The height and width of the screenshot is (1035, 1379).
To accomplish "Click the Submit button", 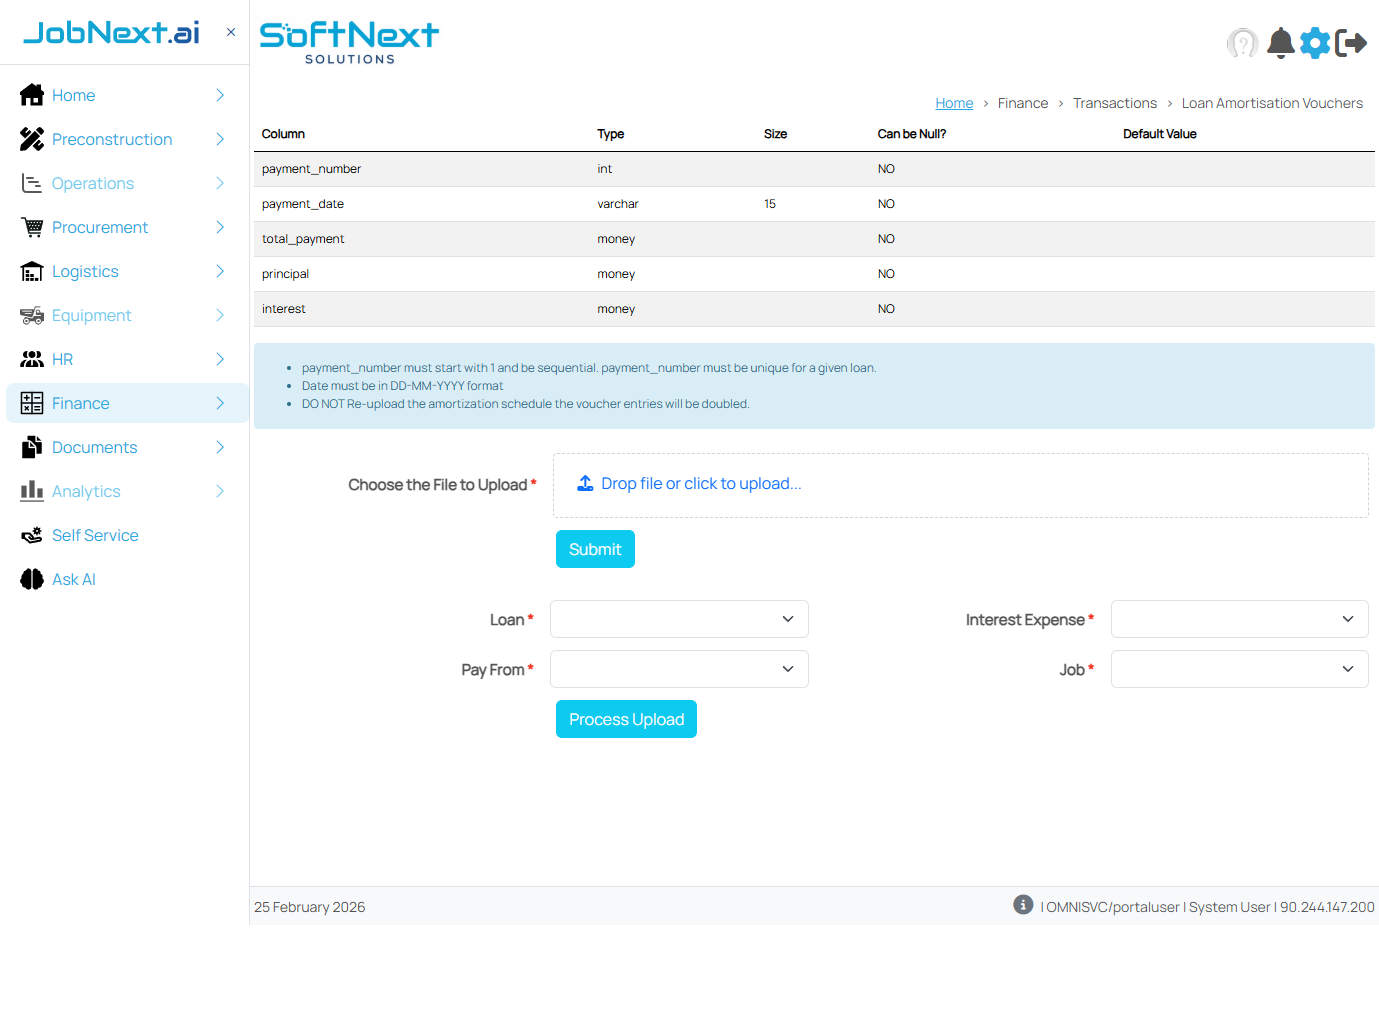I will coord(595,548).
